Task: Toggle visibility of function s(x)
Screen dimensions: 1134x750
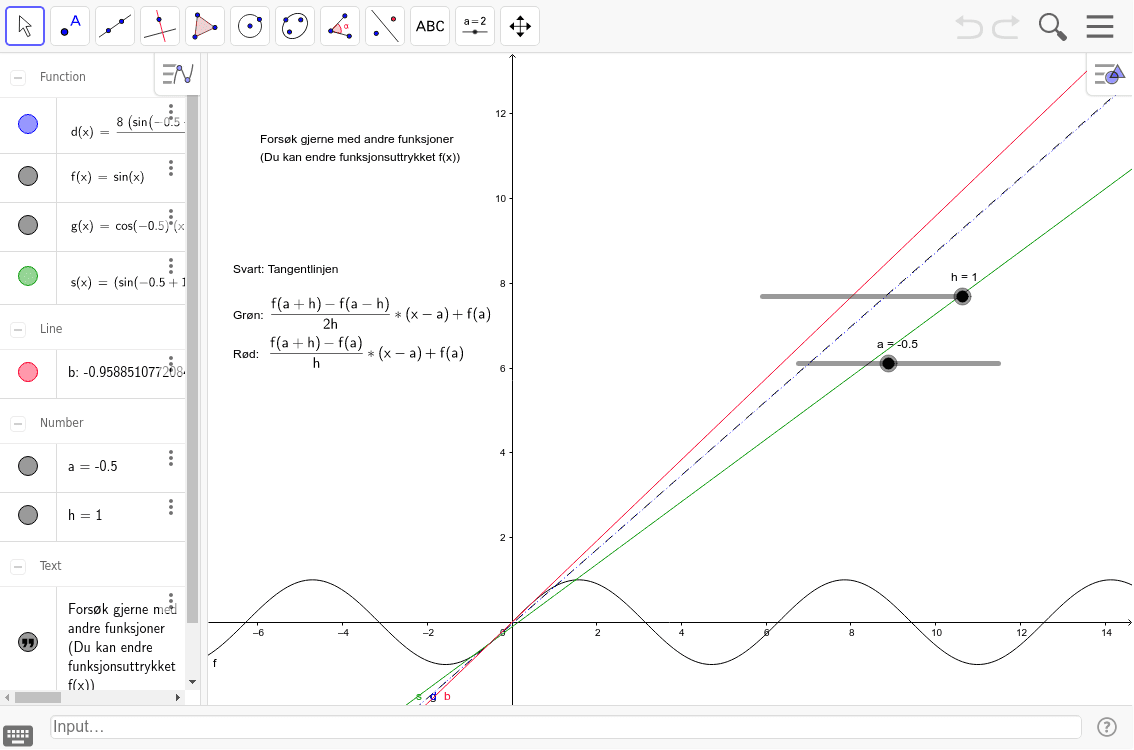Action: point(27,276)
